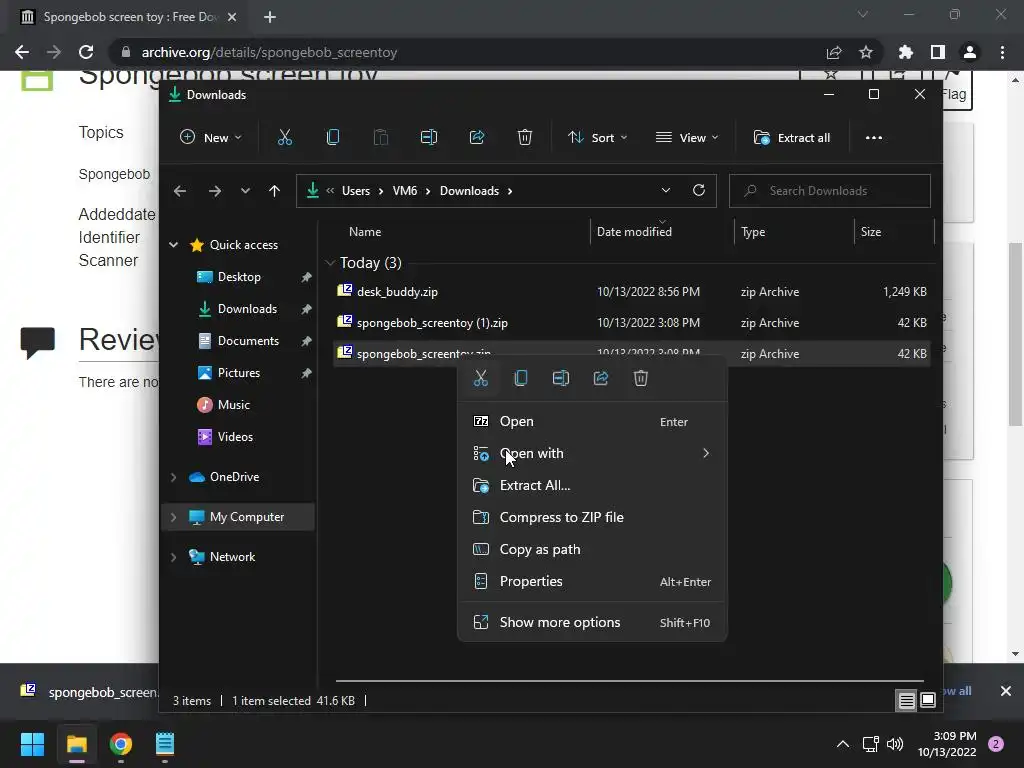Click Share icon in Explorer toolbar
Viewport: 1024px width, 768px height.
(x=477, y=137)
